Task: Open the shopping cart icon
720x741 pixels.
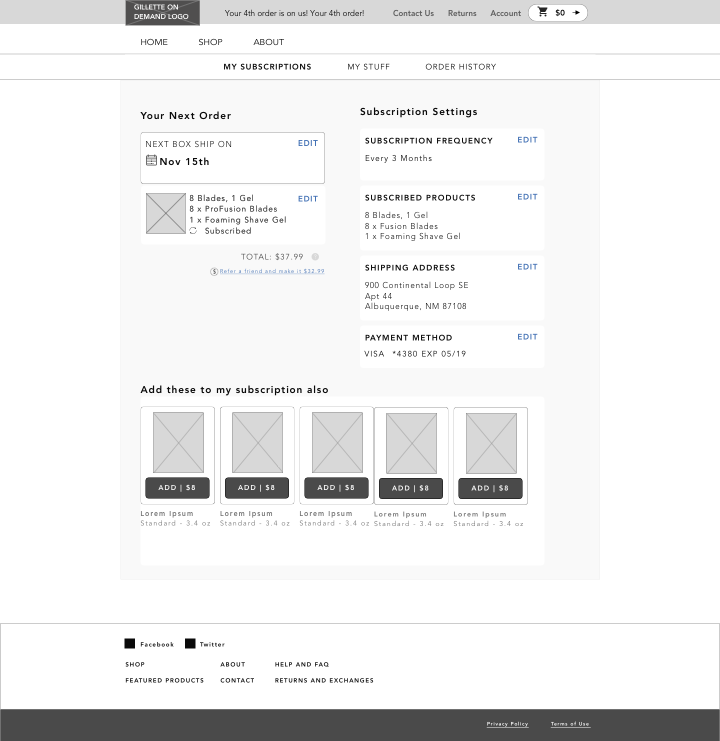Action: pos(543,12)
